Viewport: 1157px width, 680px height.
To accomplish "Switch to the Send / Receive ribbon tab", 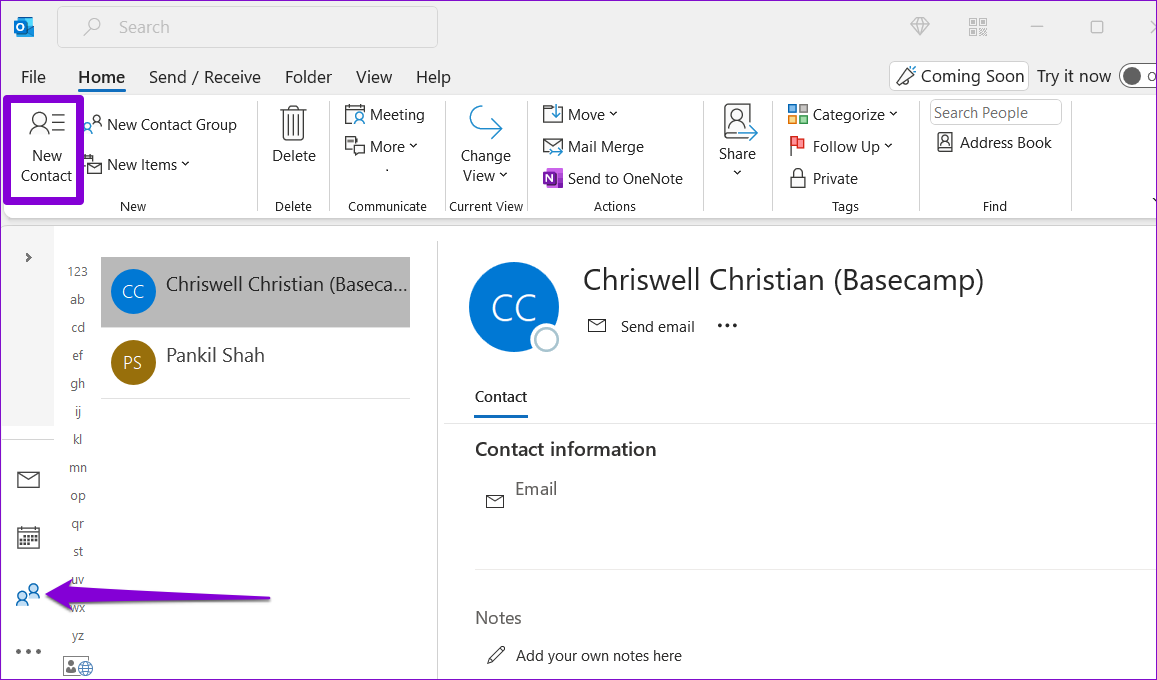I will tap(205, 77).
